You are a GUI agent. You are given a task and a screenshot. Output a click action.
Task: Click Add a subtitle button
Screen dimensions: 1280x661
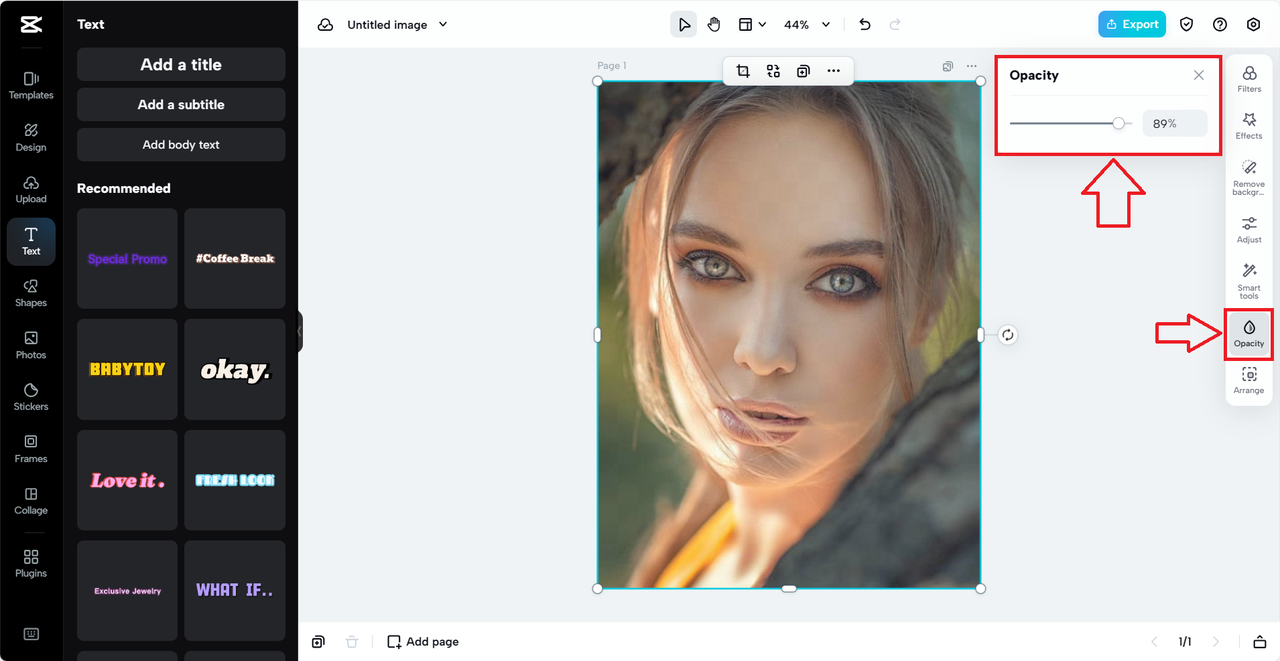coord(181,104)
